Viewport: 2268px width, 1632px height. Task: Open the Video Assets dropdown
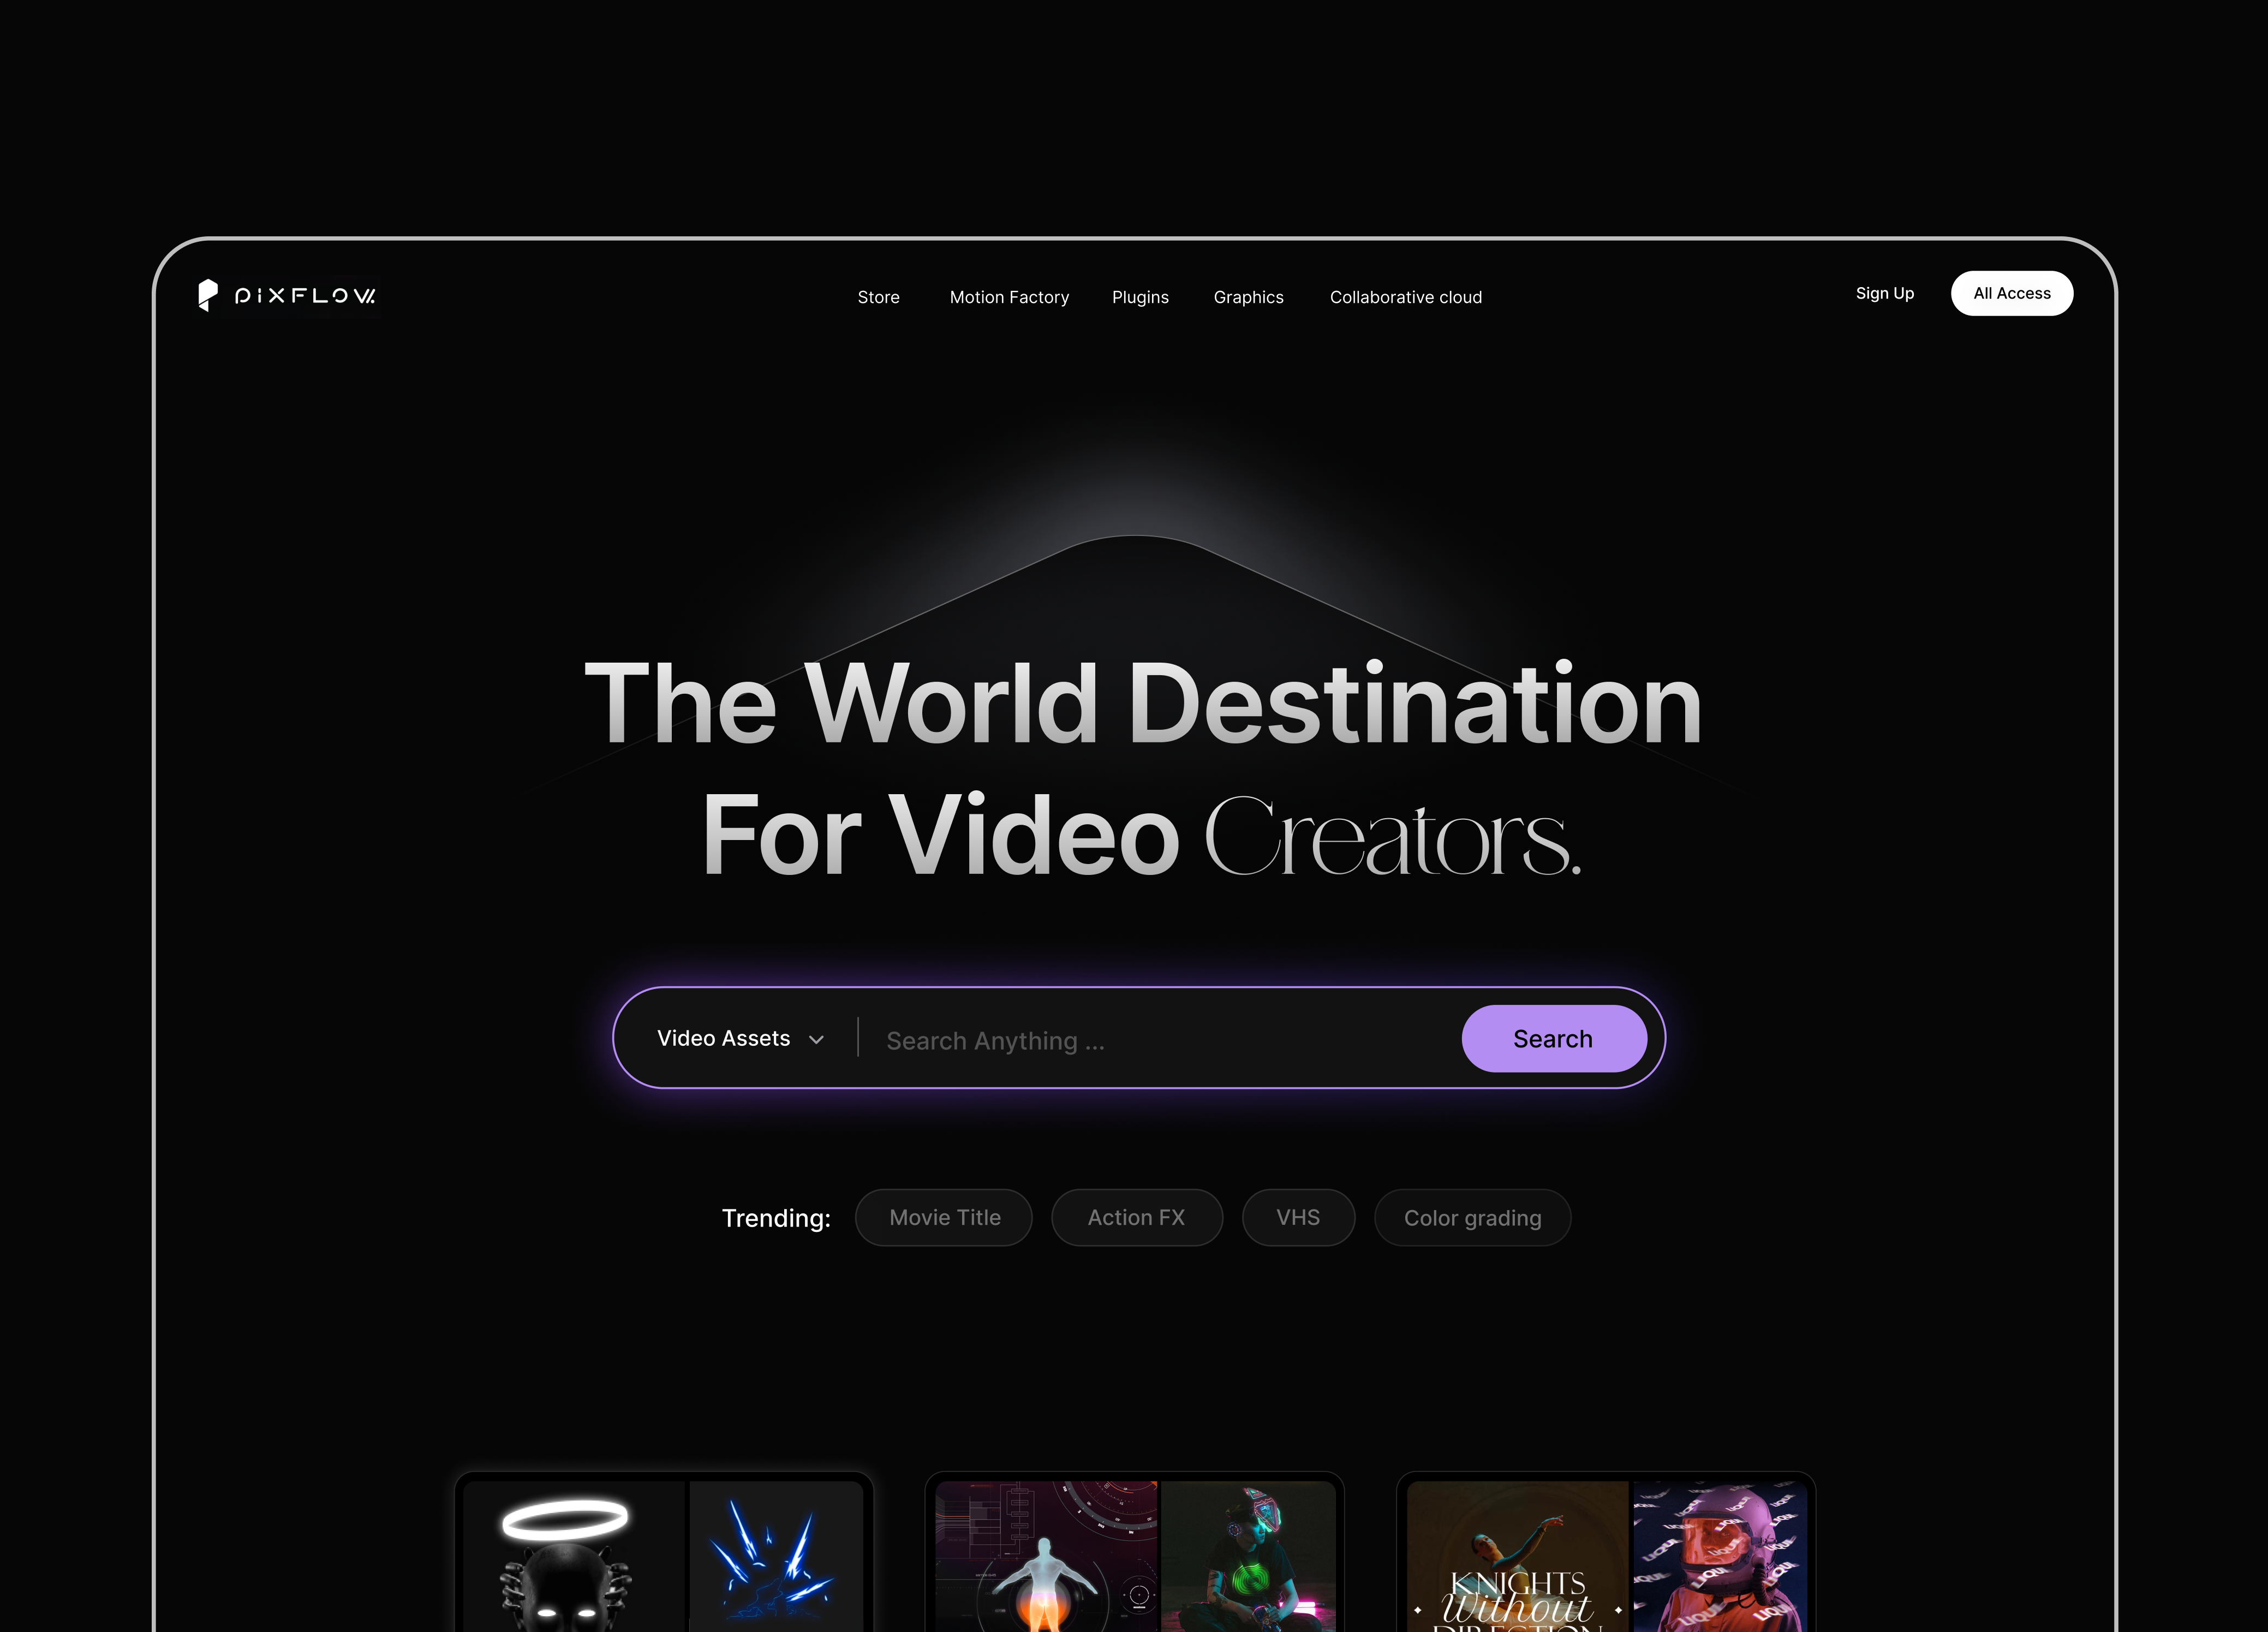725,1038
